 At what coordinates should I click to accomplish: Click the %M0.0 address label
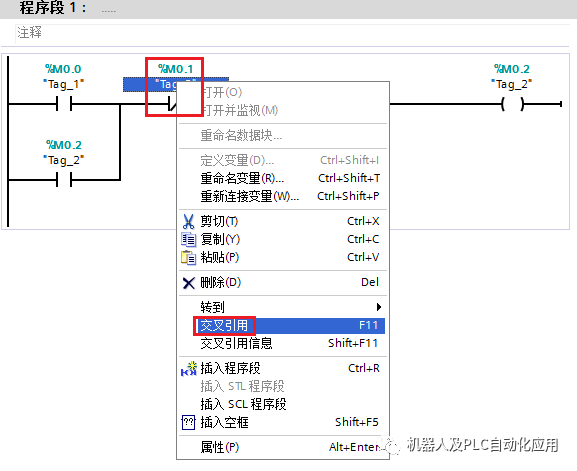pyautogui.click(x=63, y=69)
